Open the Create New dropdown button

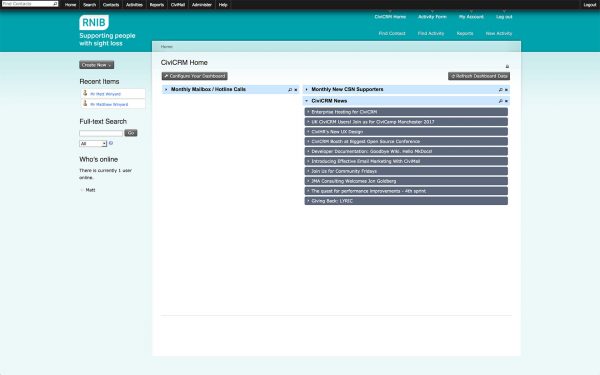pyautogui.click(x=96, y=65)
